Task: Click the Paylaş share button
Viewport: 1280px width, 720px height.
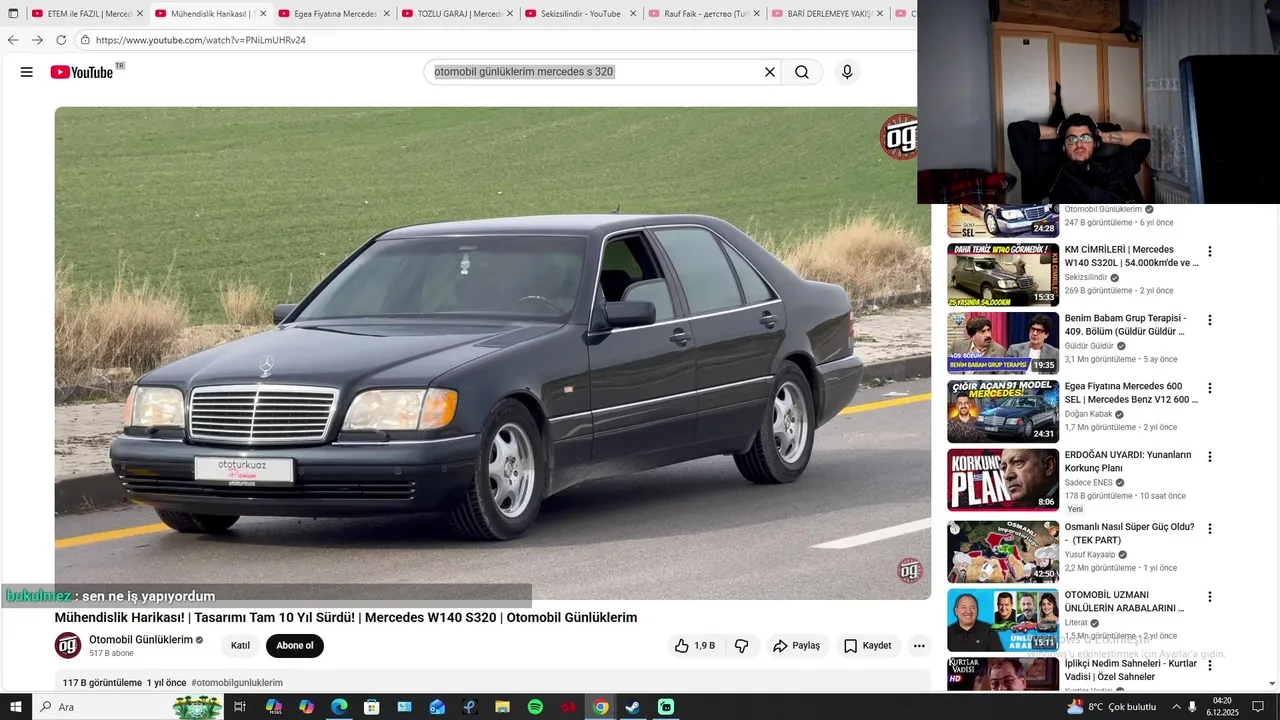Action: pyautogui.click(x=796, y=646)
